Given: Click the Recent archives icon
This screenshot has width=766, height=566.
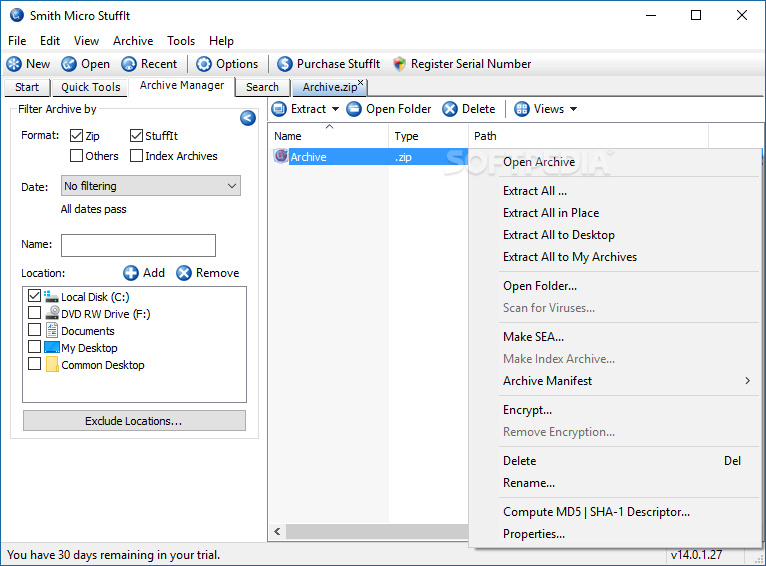Looking at the screenshot, I should pyautogui.click(x=129, y=64).
